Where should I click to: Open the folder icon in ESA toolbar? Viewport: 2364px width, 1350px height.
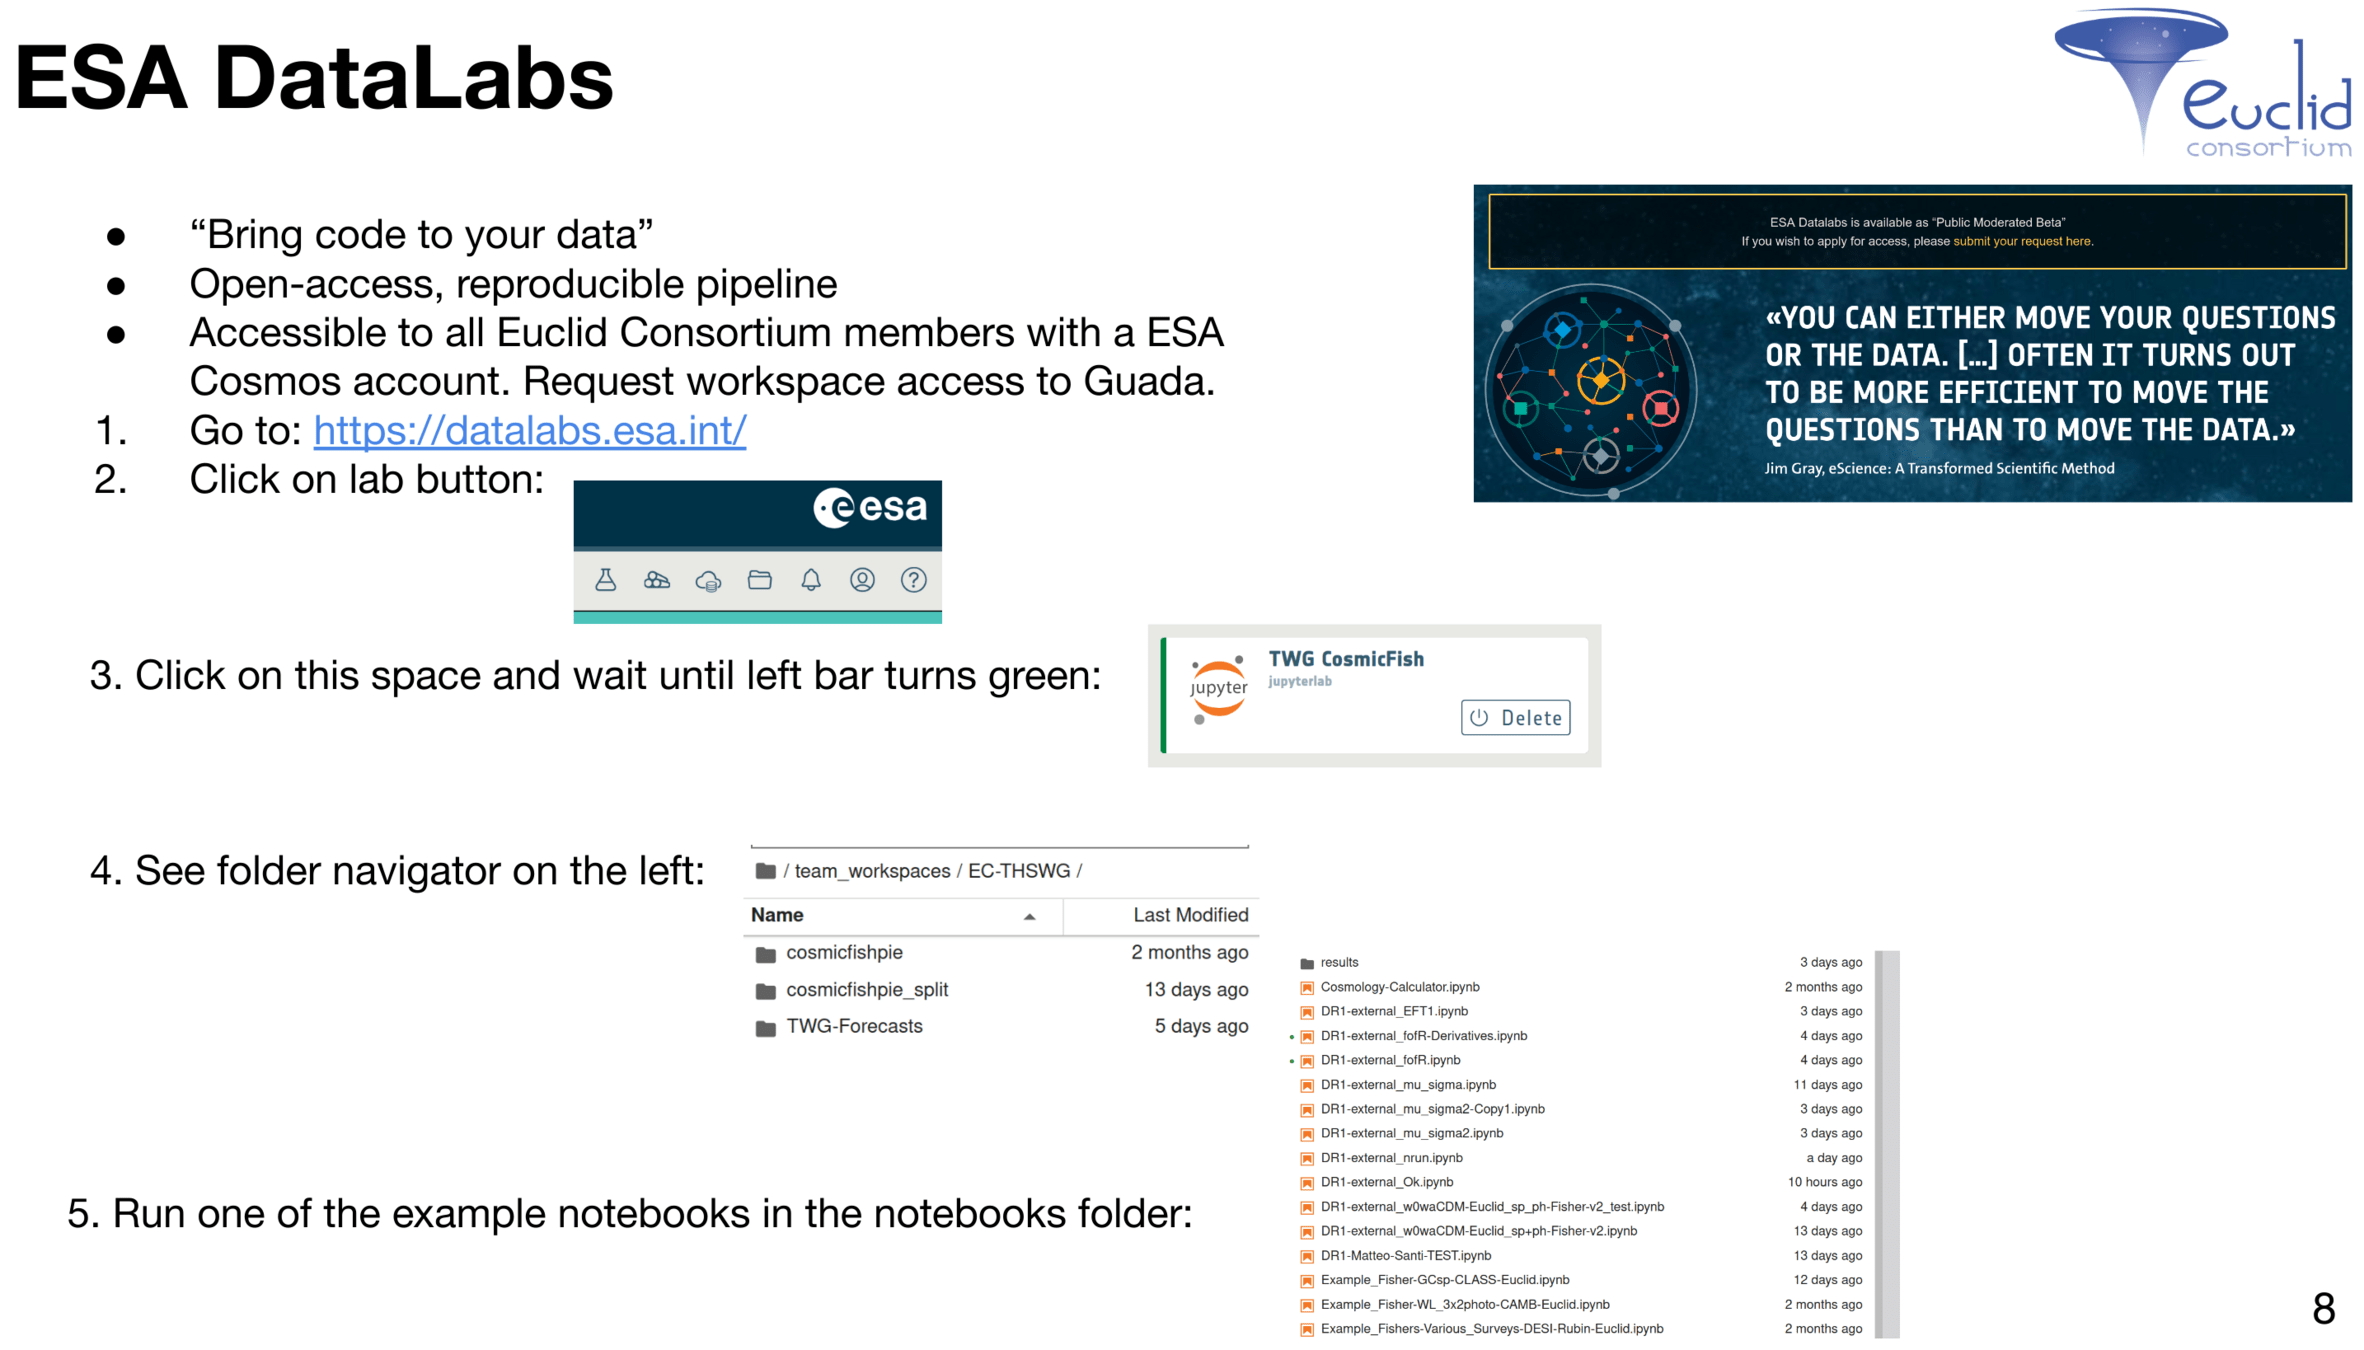click(759, 580)
